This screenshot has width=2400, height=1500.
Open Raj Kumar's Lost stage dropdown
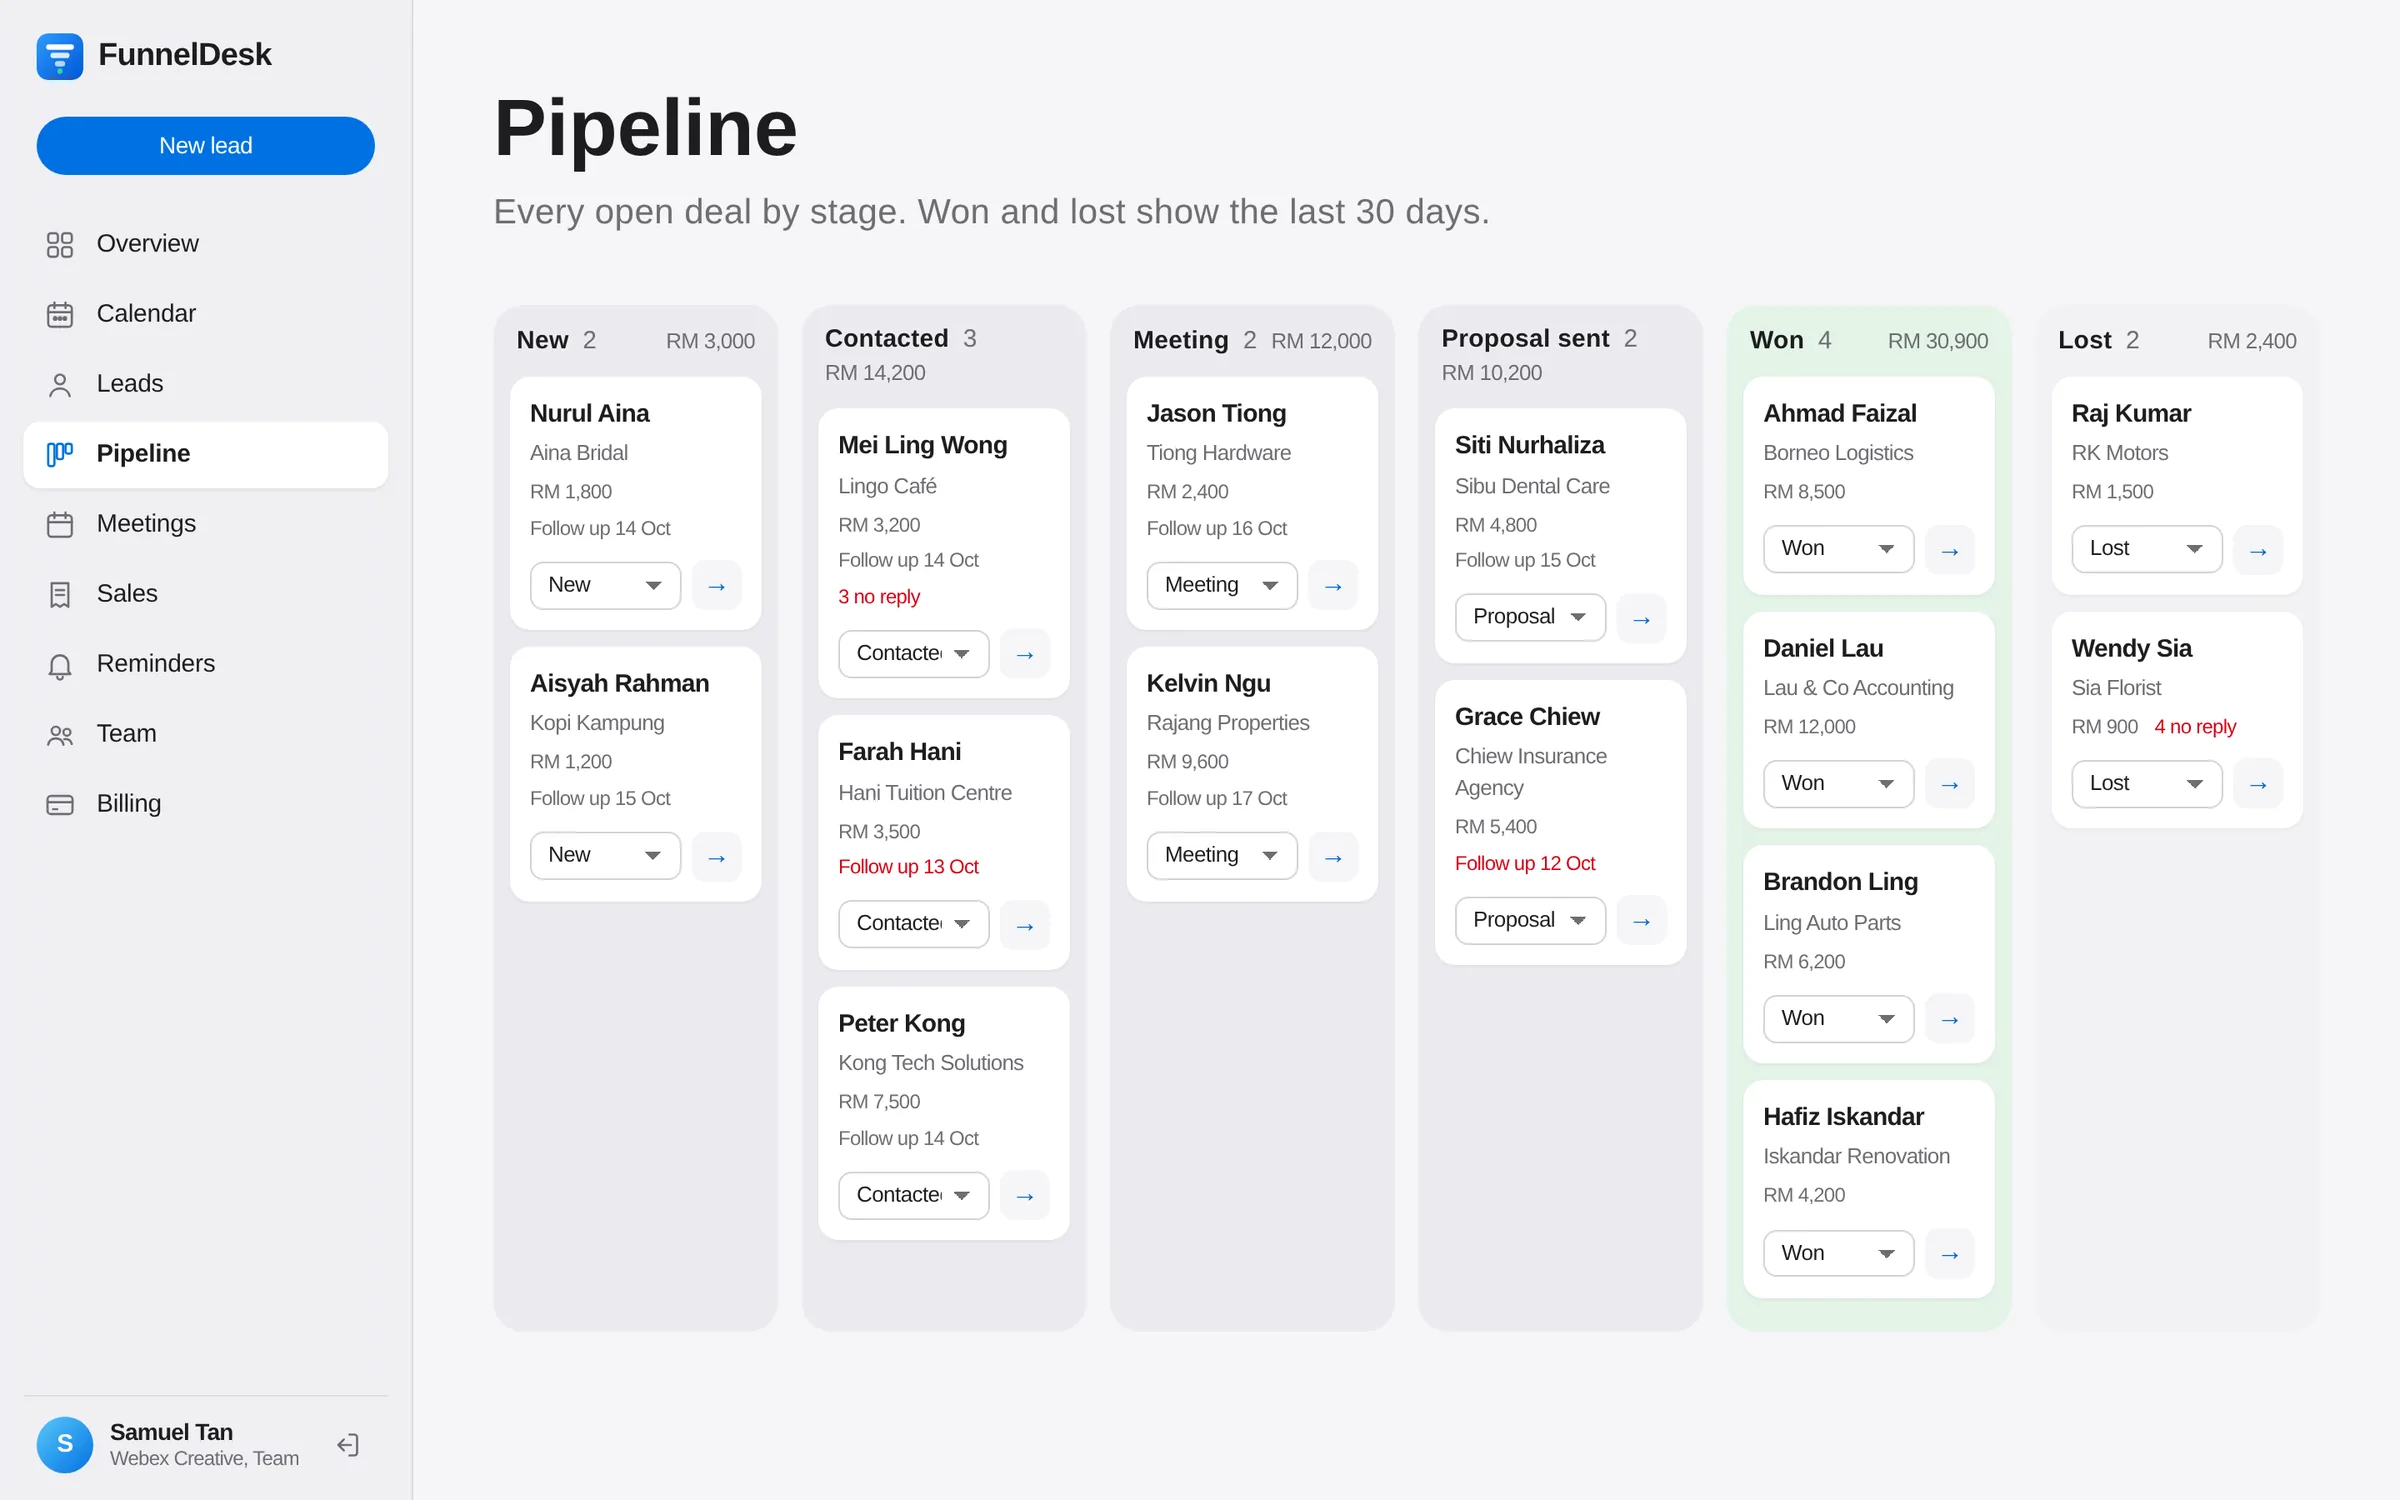(x=2147, y=549)
